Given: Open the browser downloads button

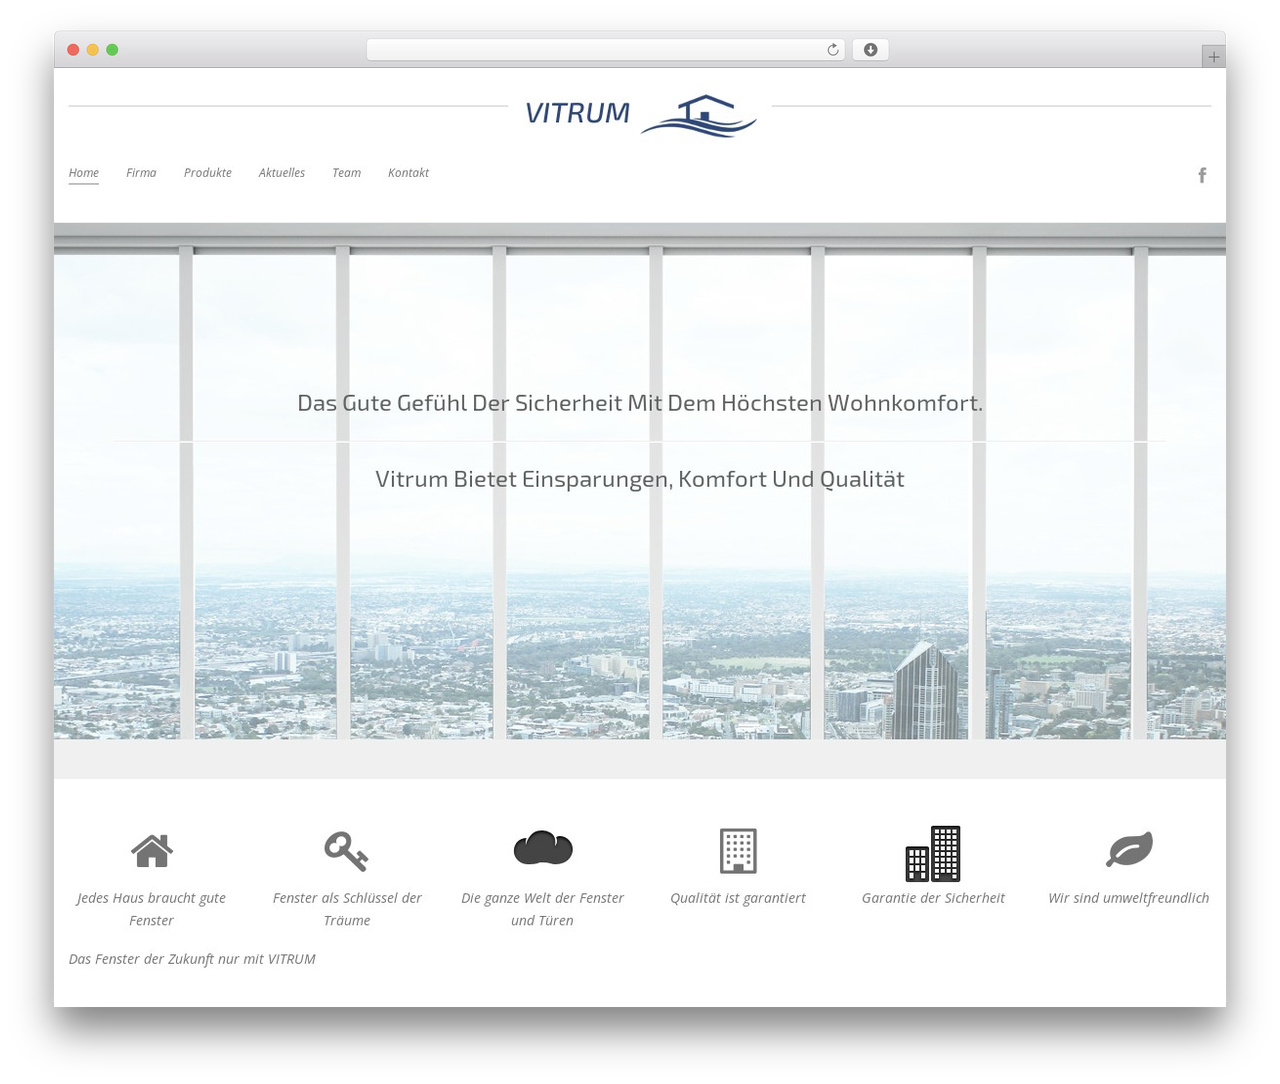Looking at the screenshot, I should click(870, 50).
